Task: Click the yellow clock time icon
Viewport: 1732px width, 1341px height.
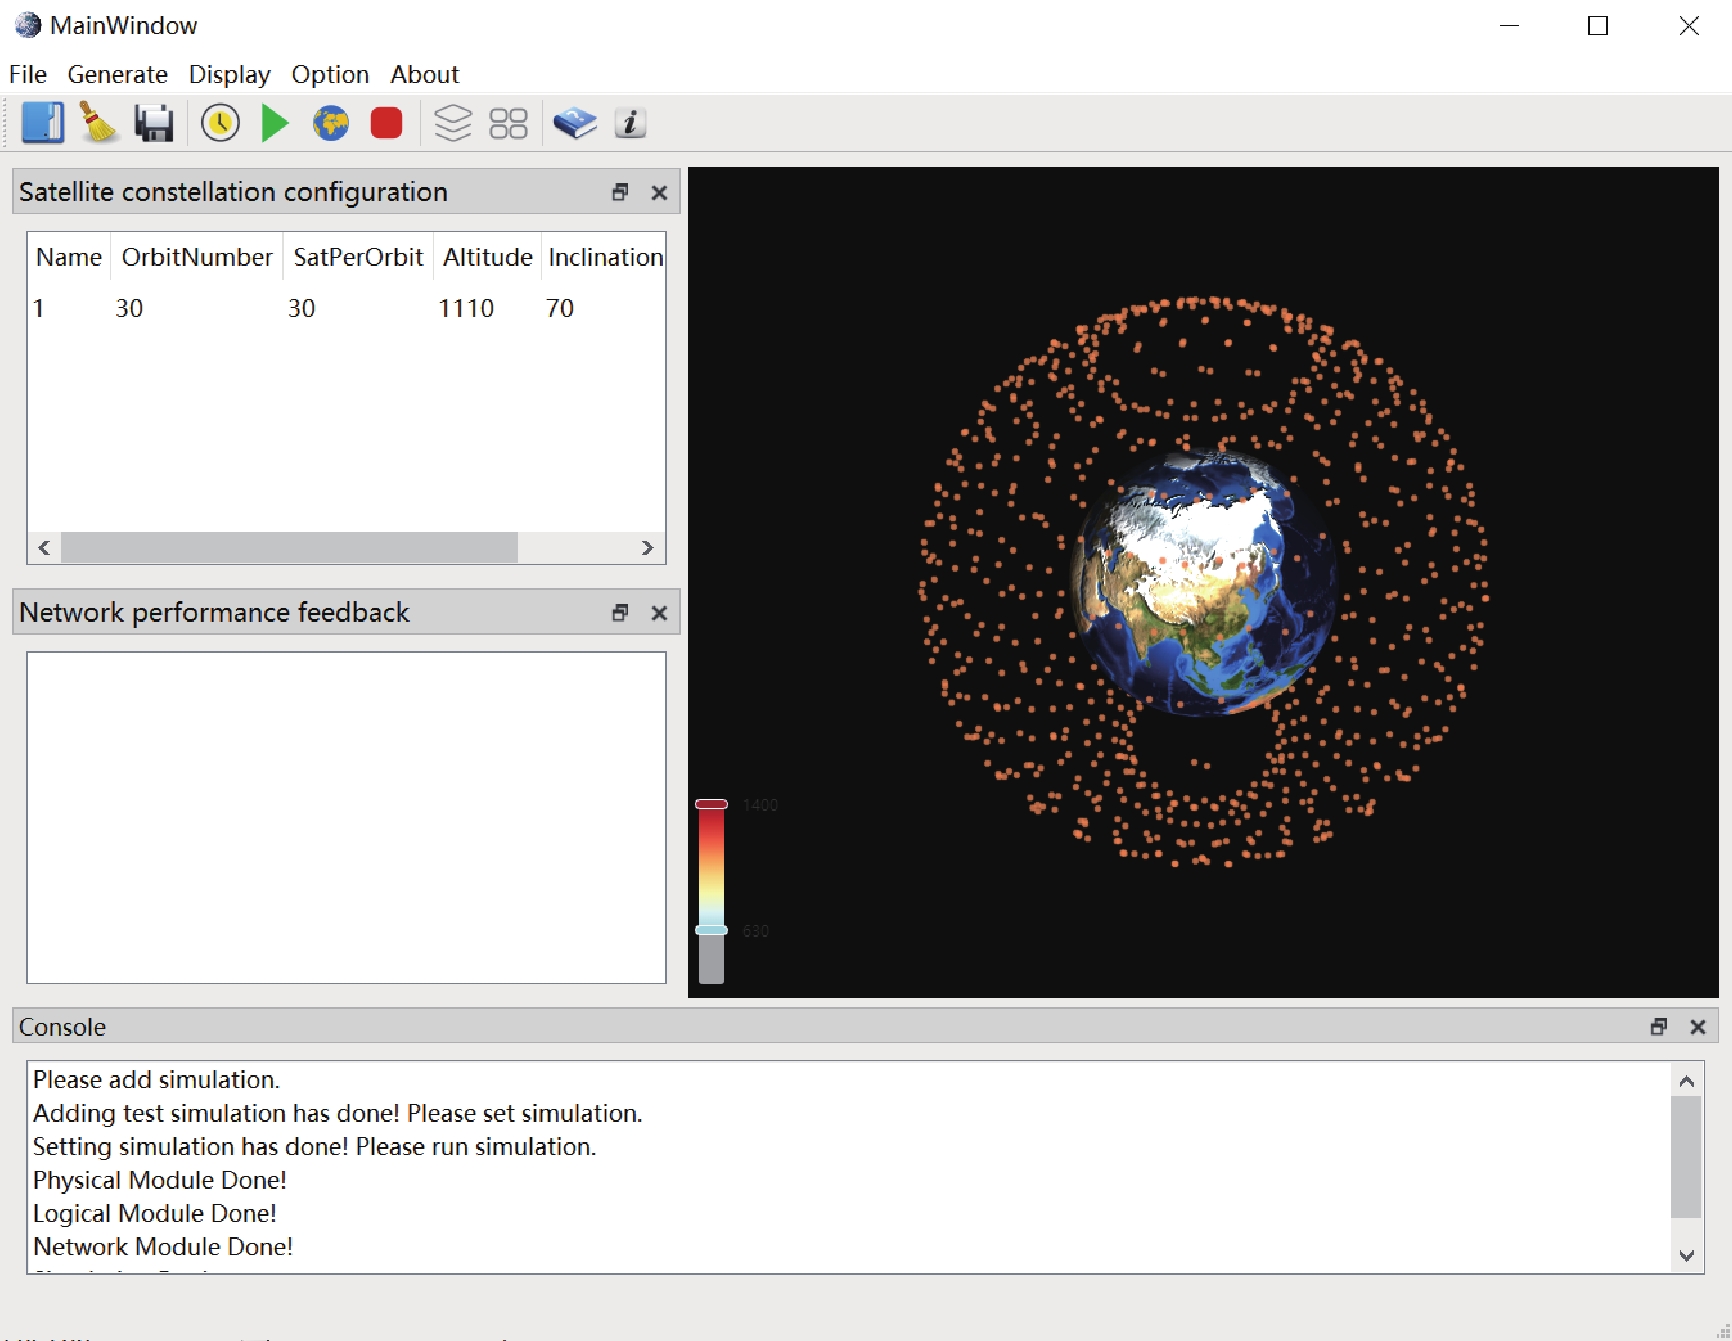Action: [x=220, y=123]
